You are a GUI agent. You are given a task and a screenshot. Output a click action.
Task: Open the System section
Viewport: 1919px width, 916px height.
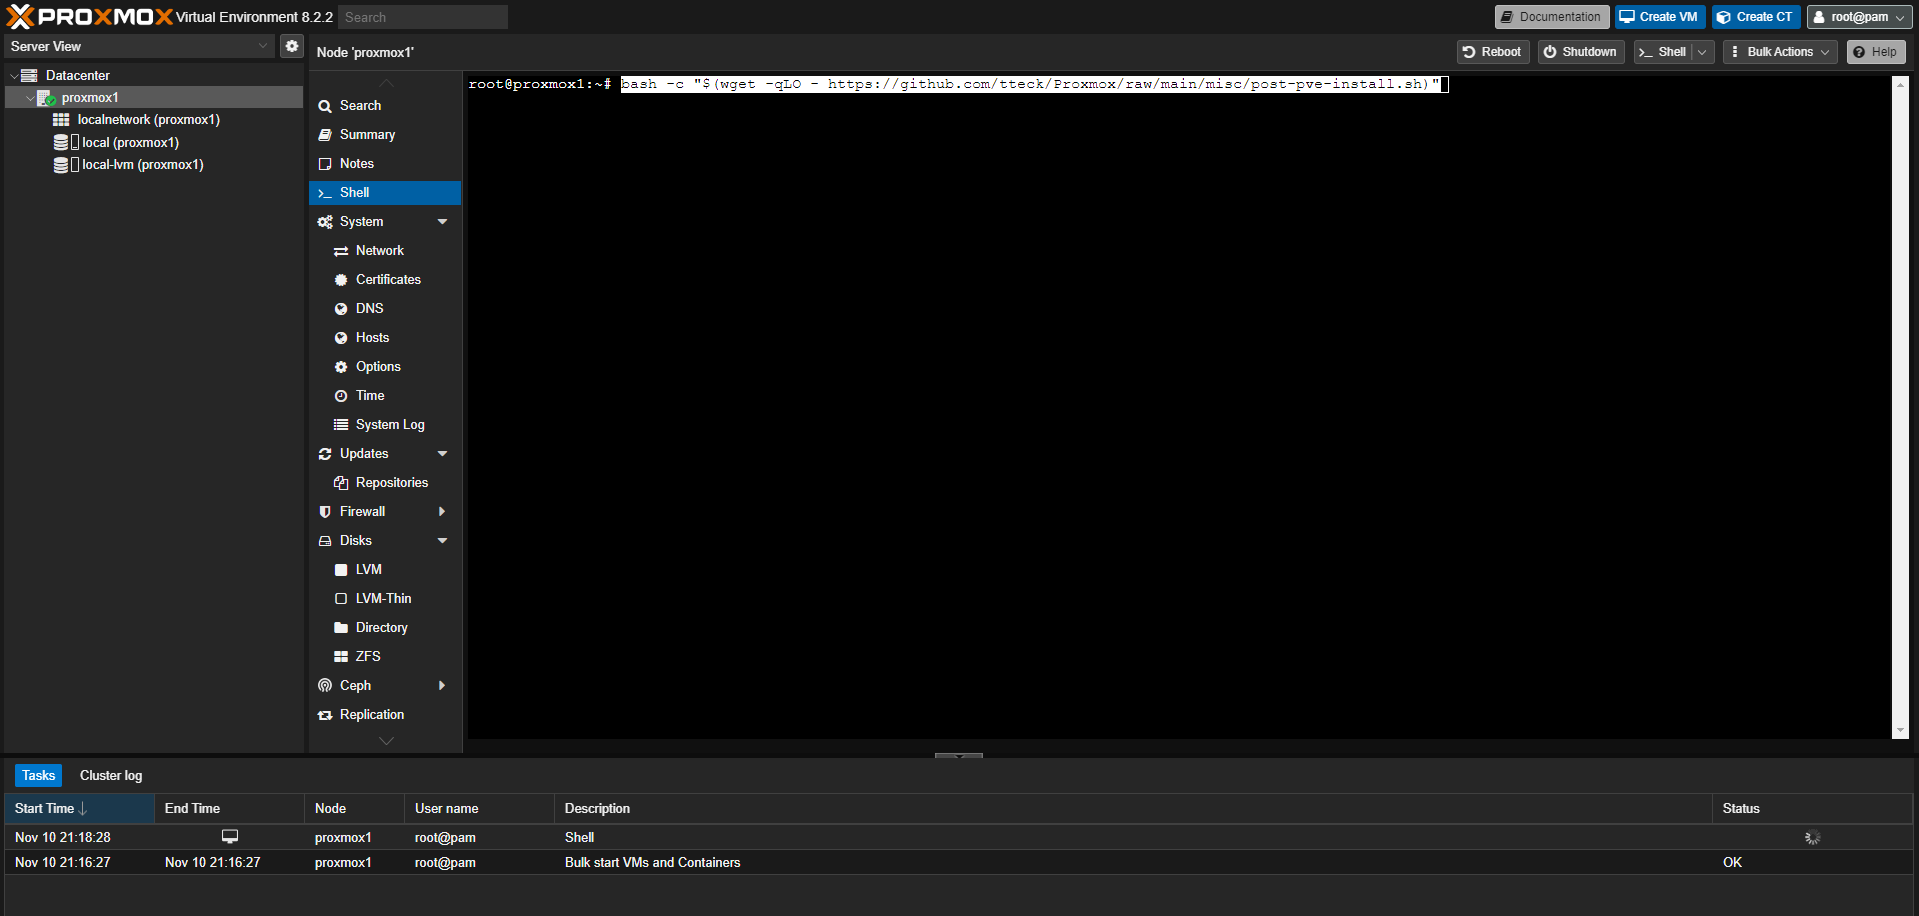click(361, 221)
